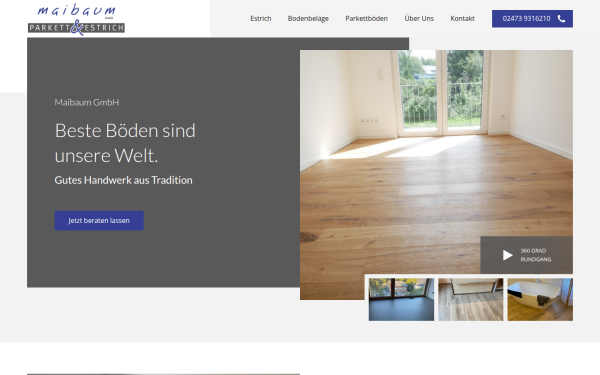Open the Estrich menu item
This screenshot has width=600, height=375.
click(261, 18)
